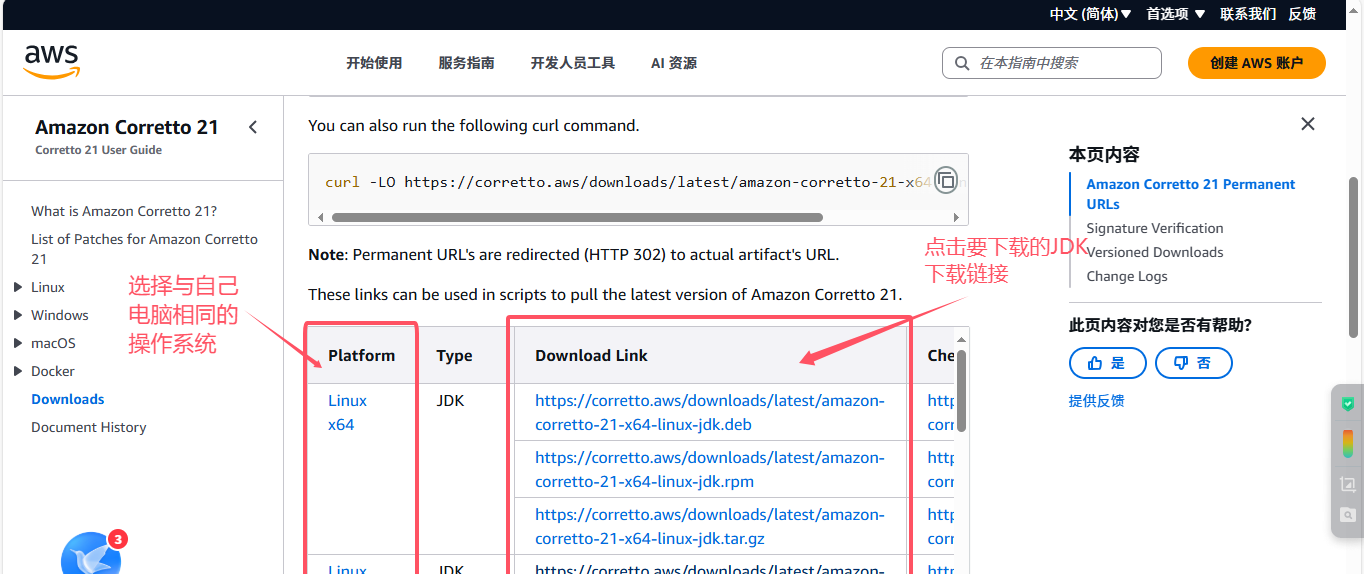
Task: Open the 开发人员工具 menu
Action: [572, 63]
